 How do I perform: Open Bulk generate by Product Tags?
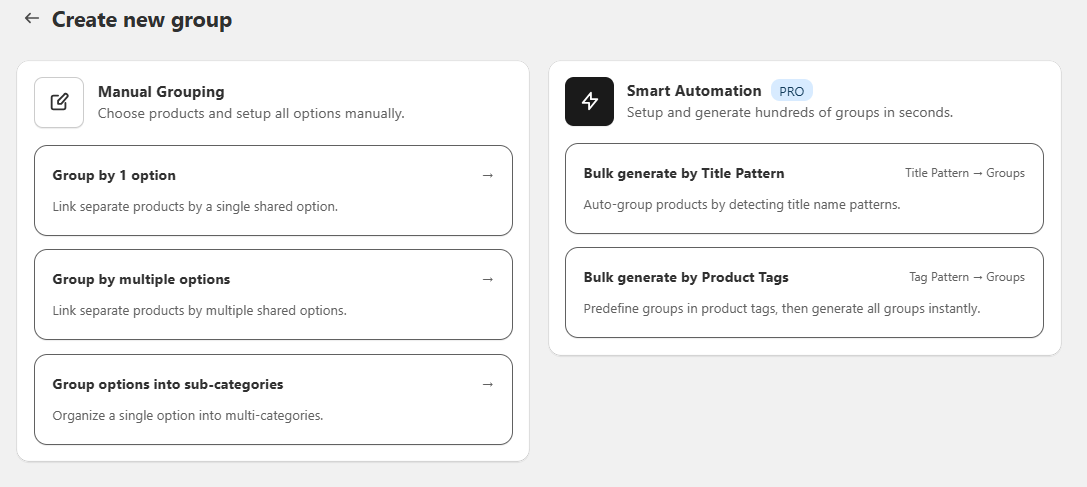[686, 277]
